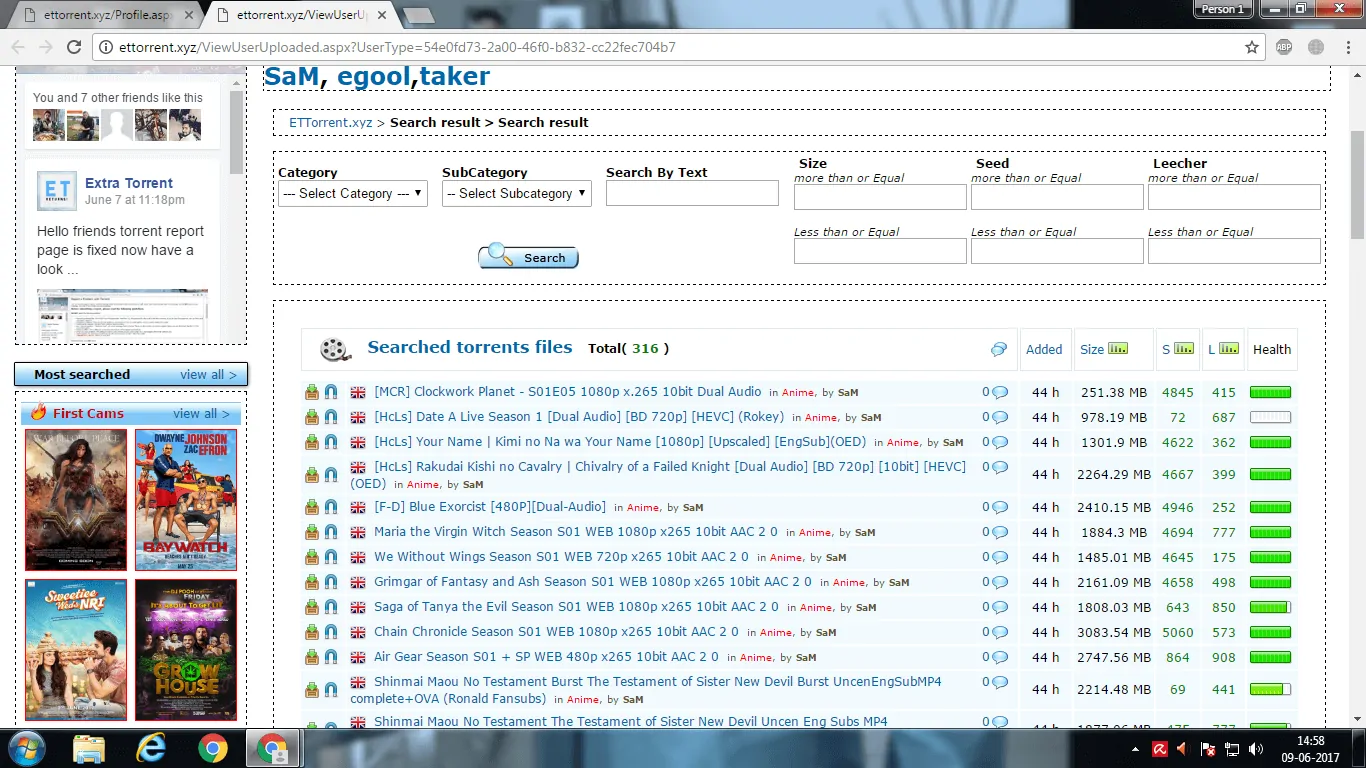Click the main page vertical scrollbar

coord(1357,183)
